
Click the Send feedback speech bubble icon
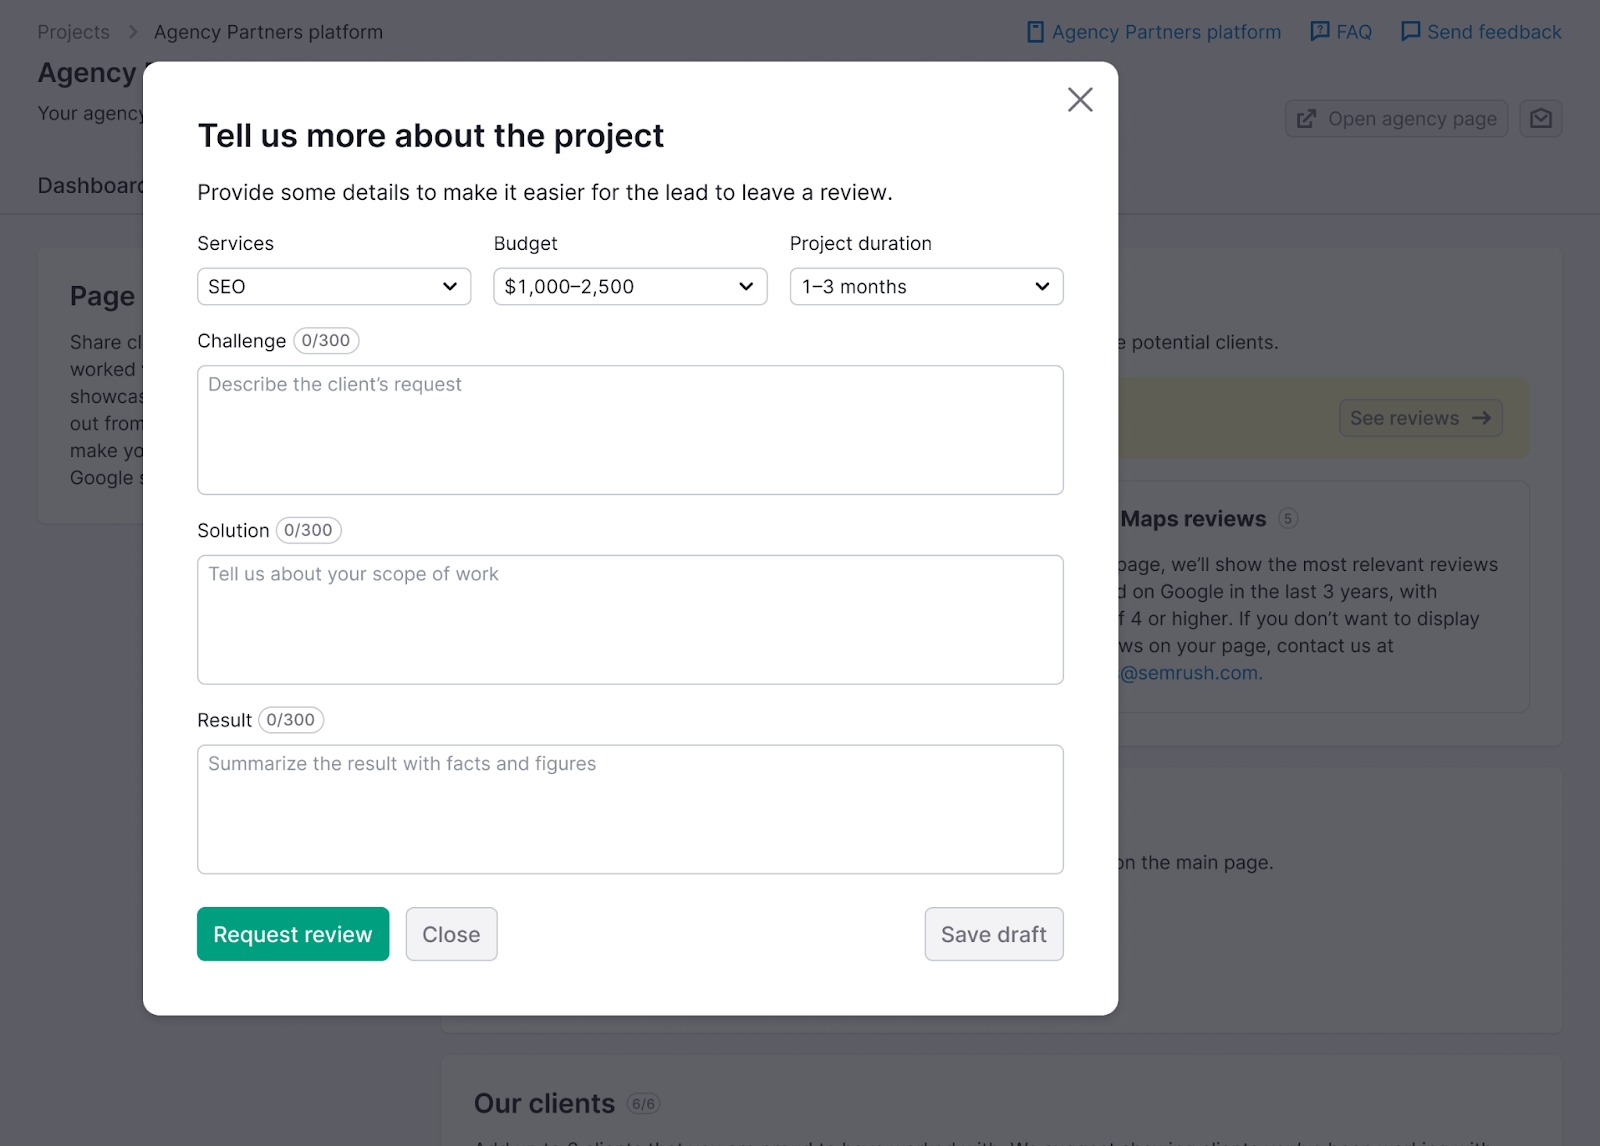point(1410,31)
